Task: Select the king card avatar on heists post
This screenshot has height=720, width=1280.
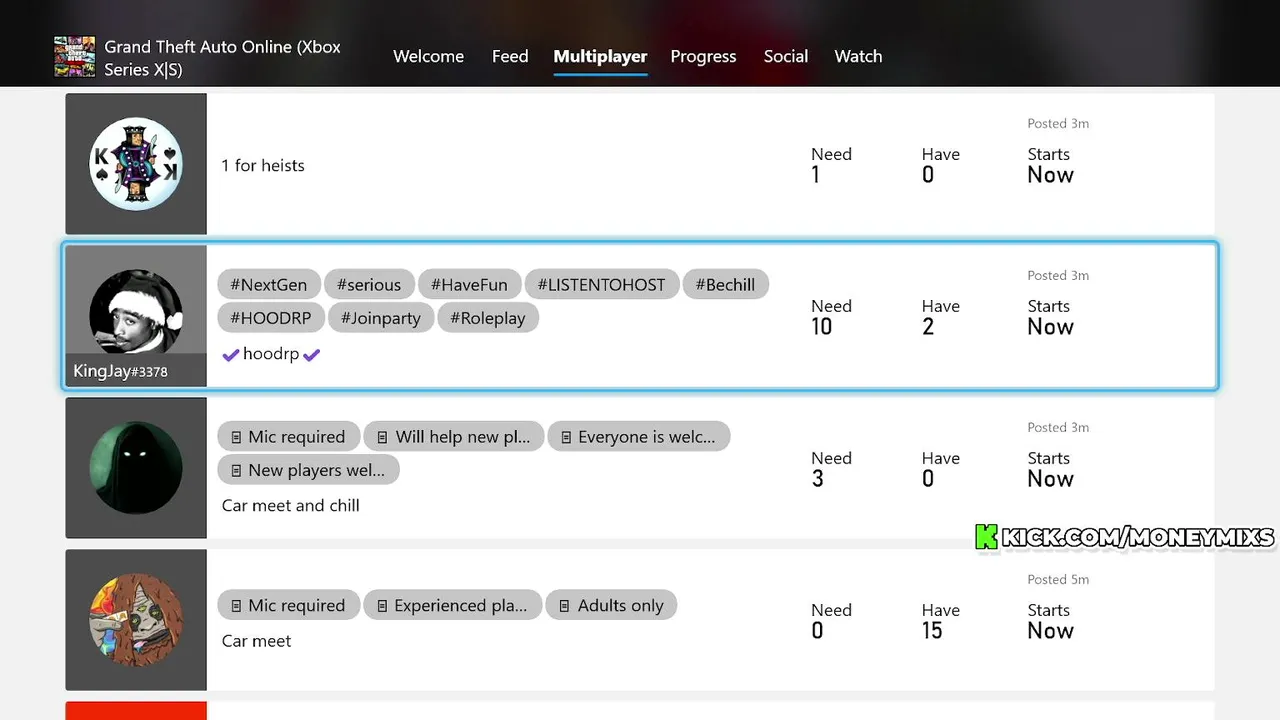Action: tap(136, 164)
